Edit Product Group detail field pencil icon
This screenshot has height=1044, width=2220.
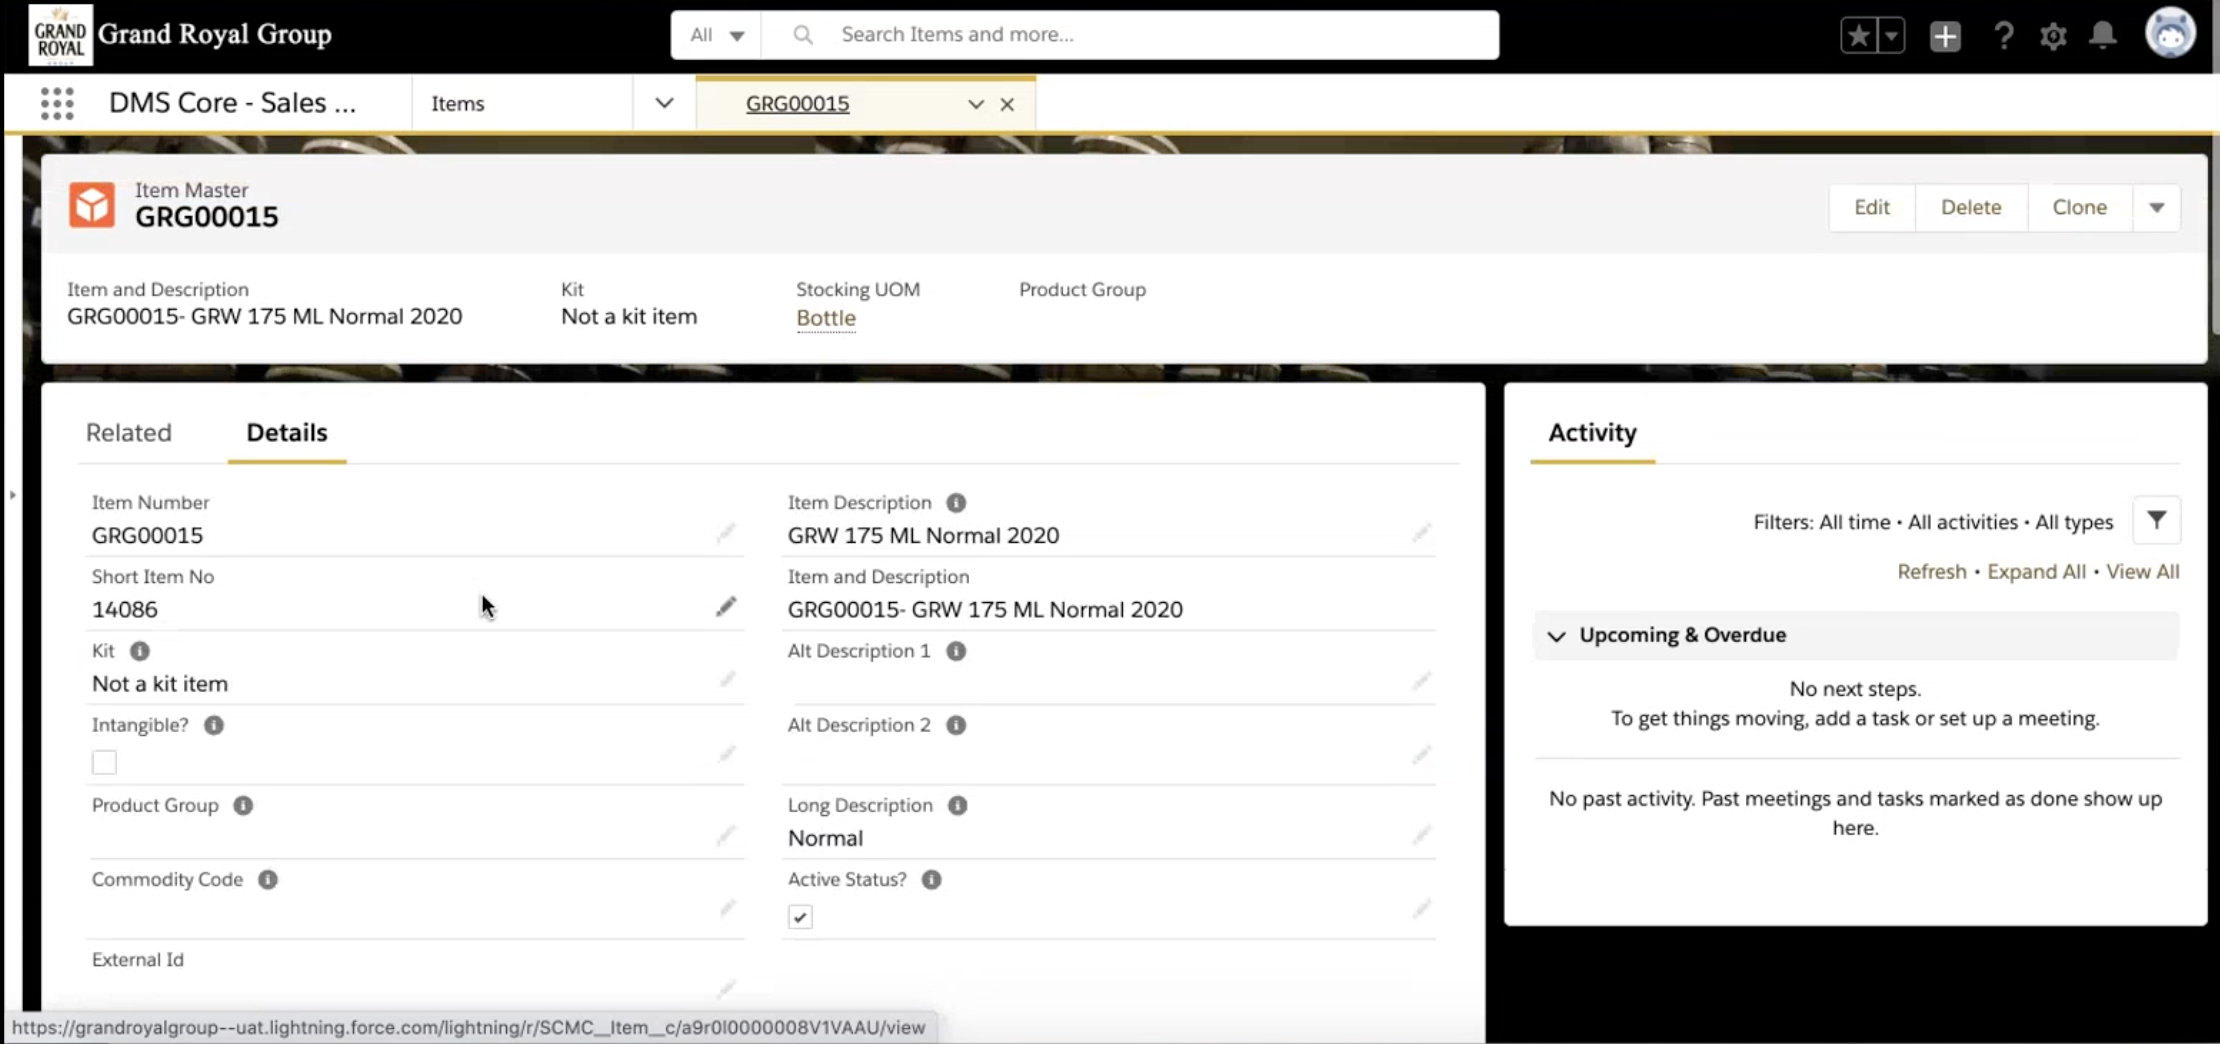(727, 835)
